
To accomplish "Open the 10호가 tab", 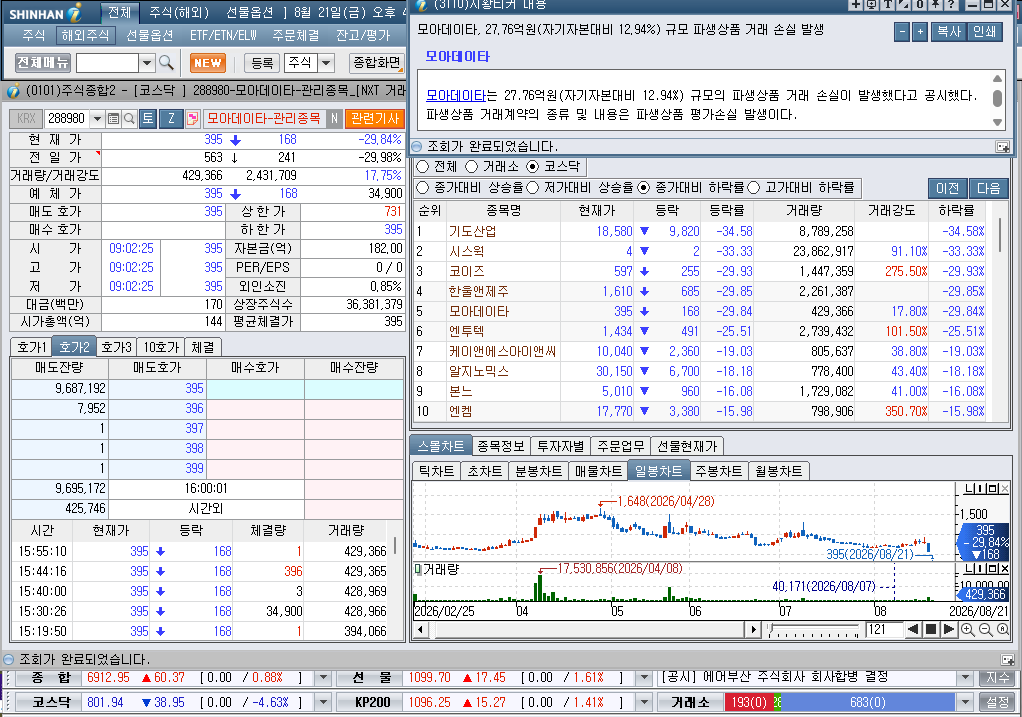I will tap(161, 347).
